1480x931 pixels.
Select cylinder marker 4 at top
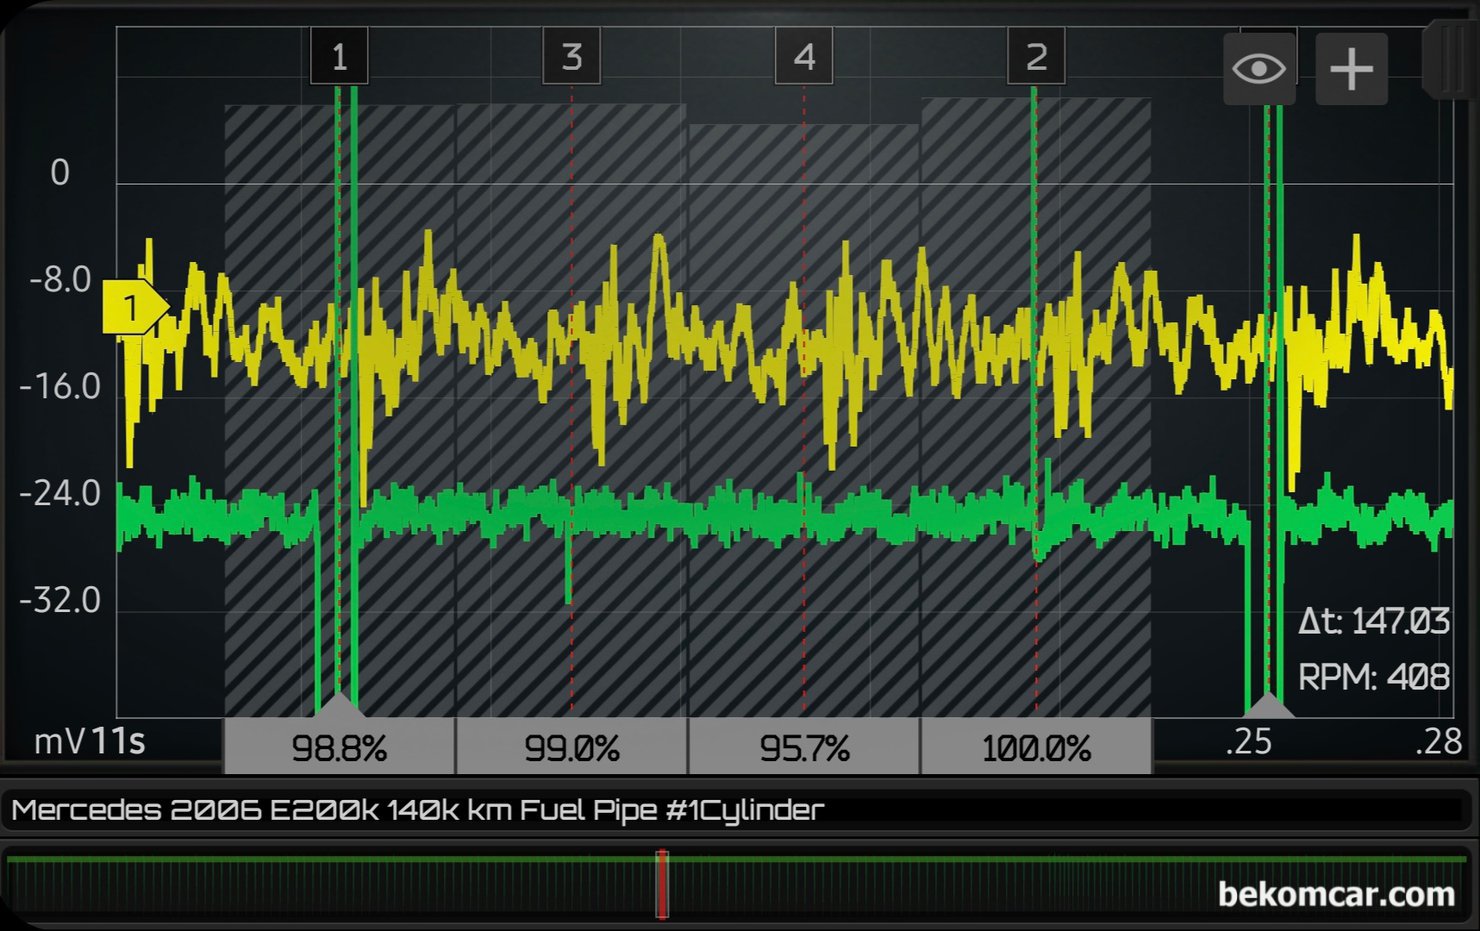click(x=804, y=57)
